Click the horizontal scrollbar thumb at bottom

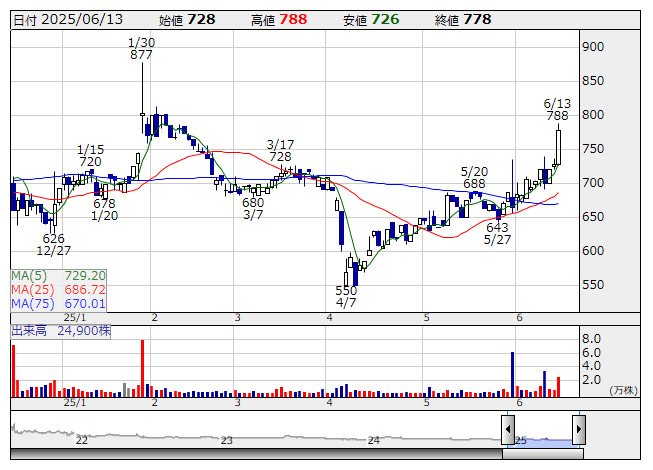pos(543,453)
